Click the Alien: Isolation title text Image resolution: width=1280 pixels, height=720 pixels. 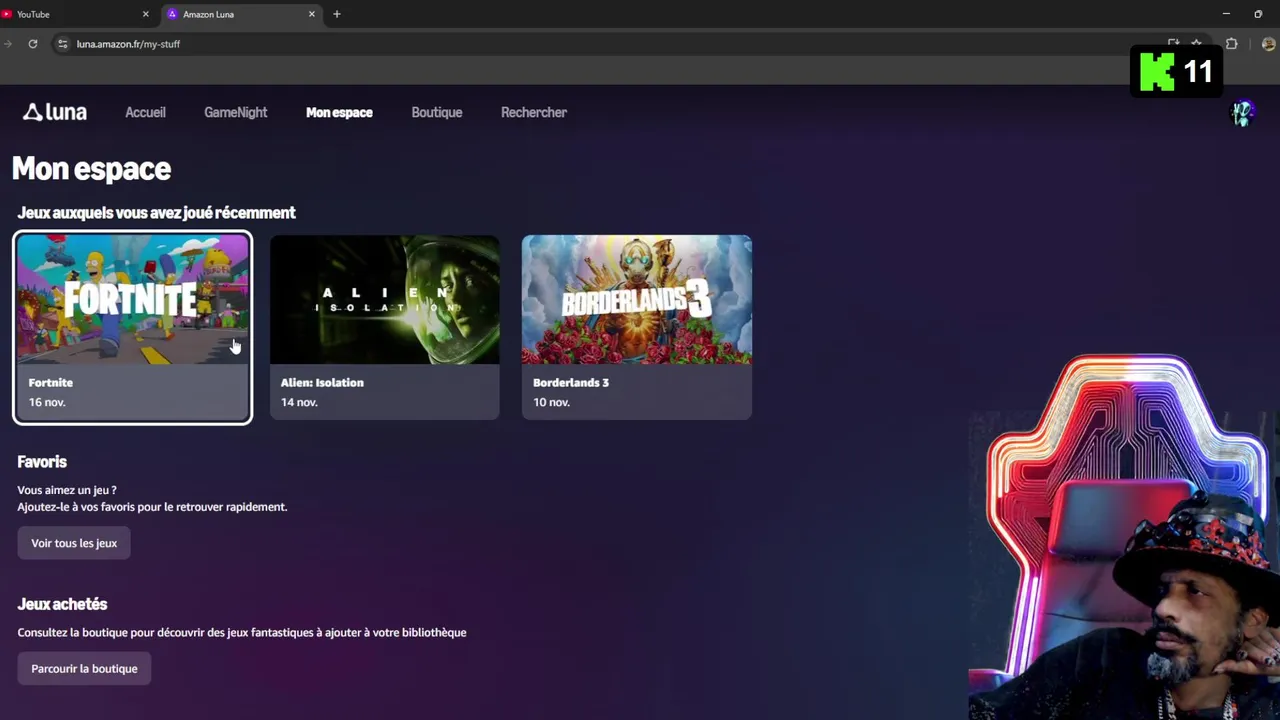coord(322,382)
